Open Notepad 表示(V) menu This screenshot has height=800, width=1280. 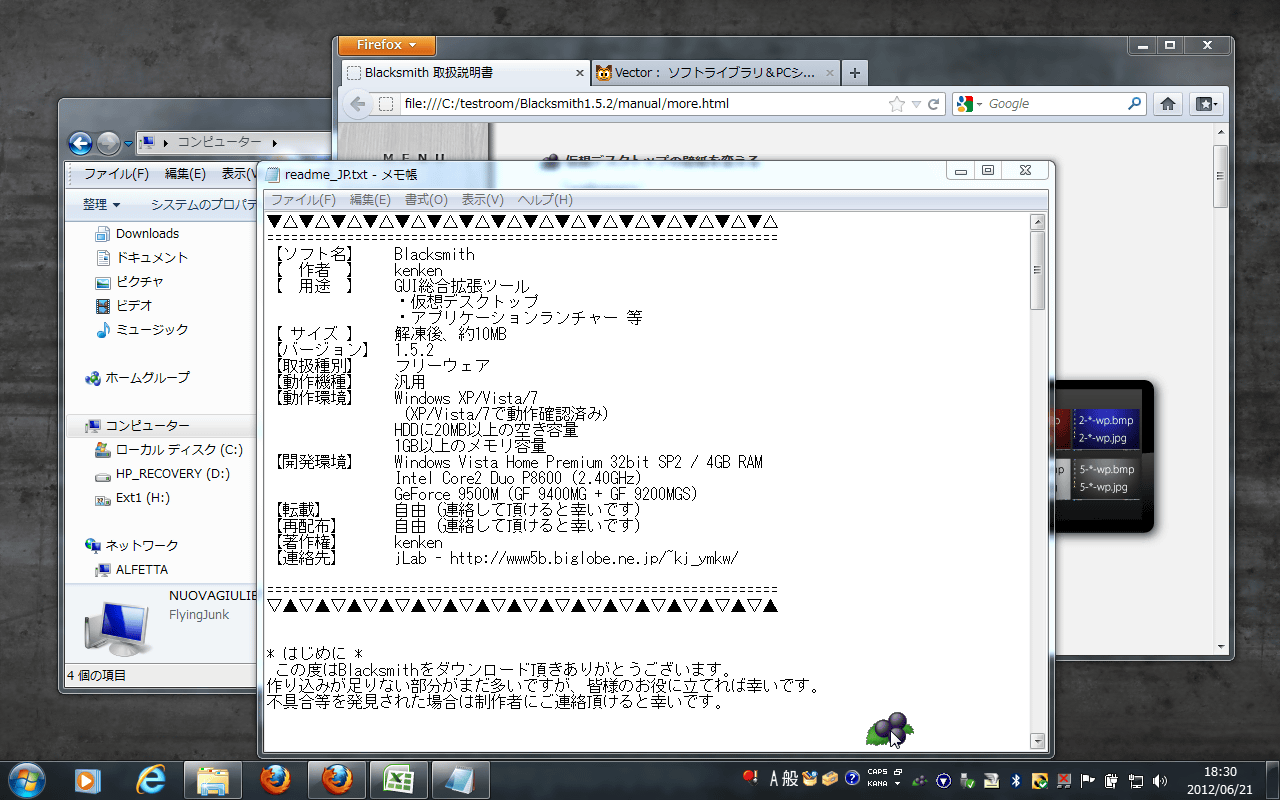click(482, 200)
